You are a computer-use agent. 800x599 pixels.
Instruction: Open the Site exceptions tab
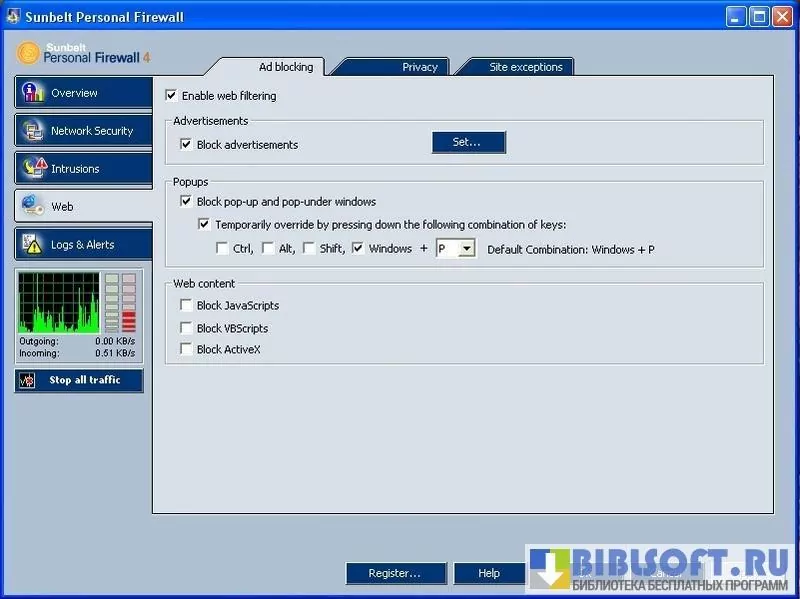525,67
